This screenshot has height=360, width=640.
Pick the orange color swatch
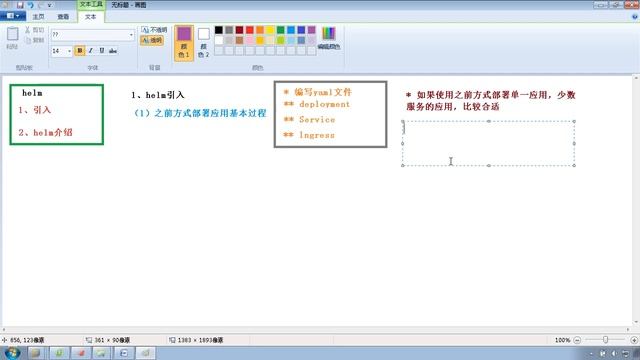260,30
